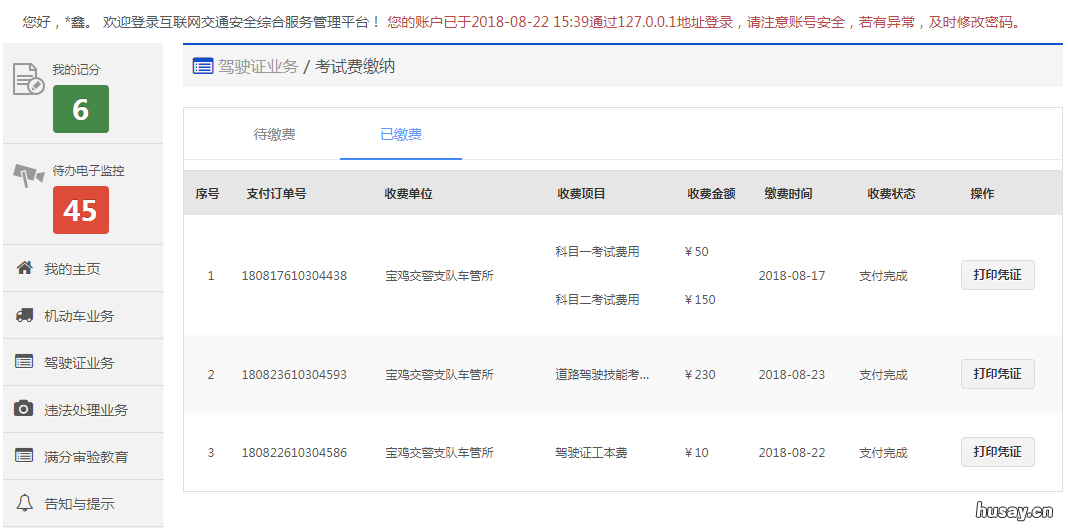The image size is (1068, 528).
Task: Click 宝鸡交警支队车管所 in row 2
Action: [439, 375]
